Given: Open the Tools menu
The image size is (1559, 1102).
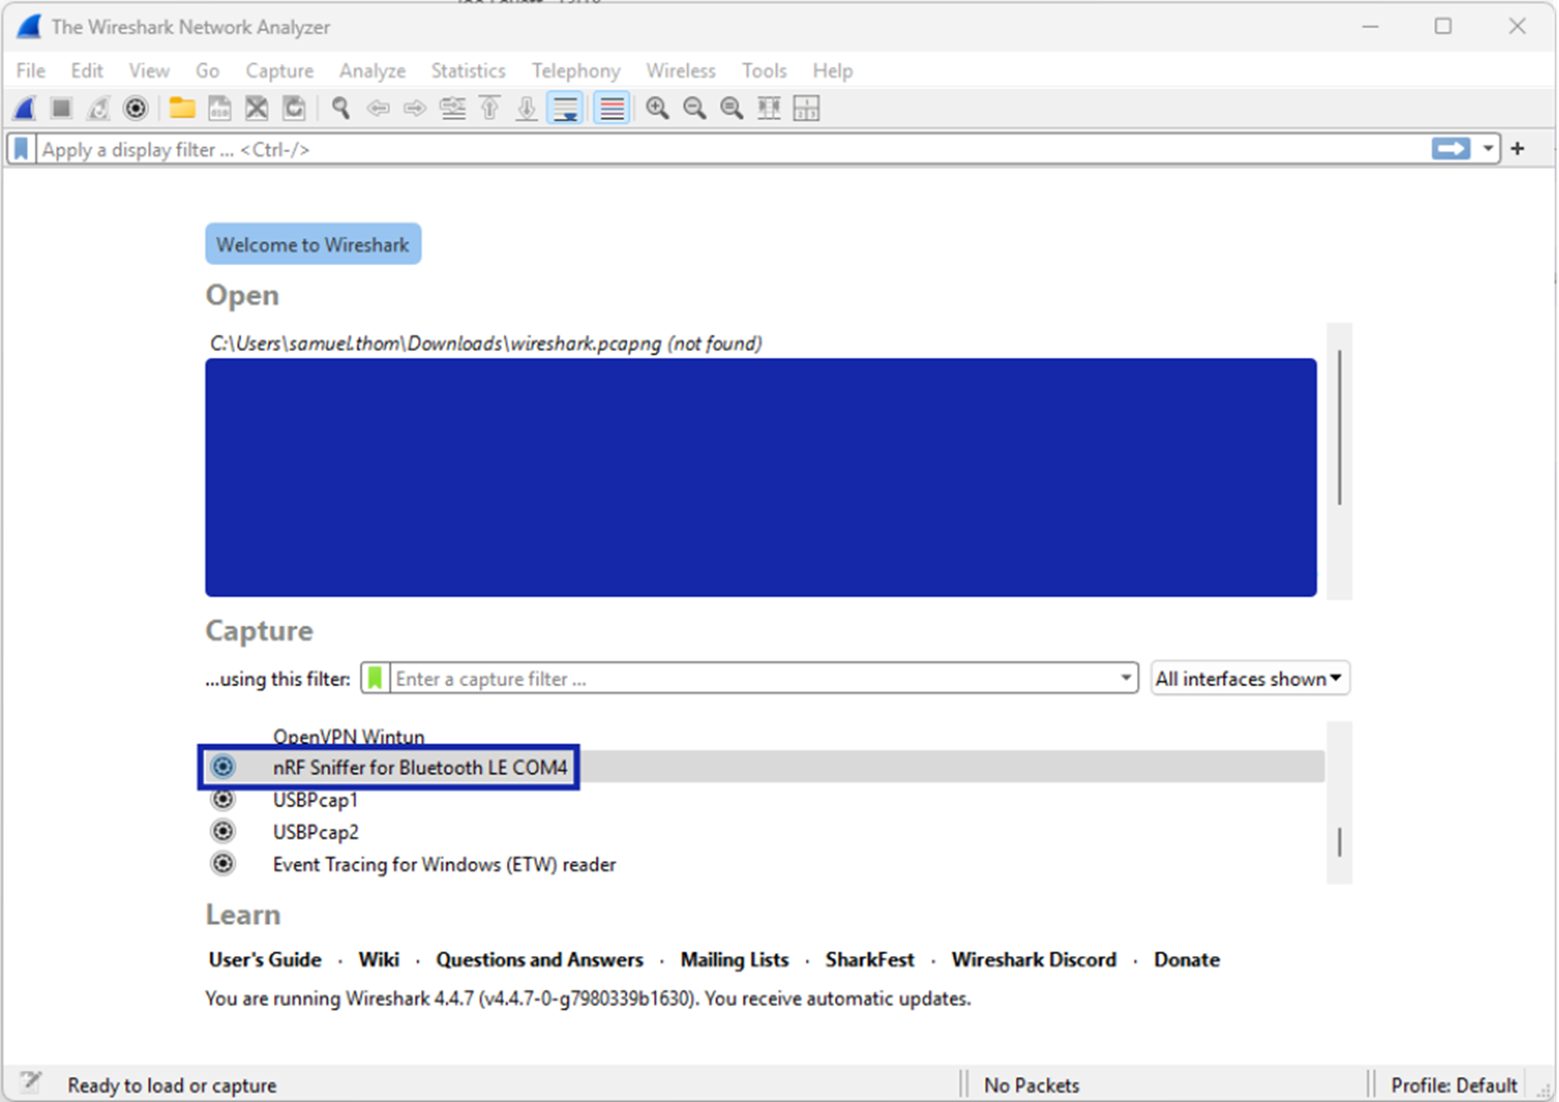Looking at the screenshot, I should tap(764, 70).
